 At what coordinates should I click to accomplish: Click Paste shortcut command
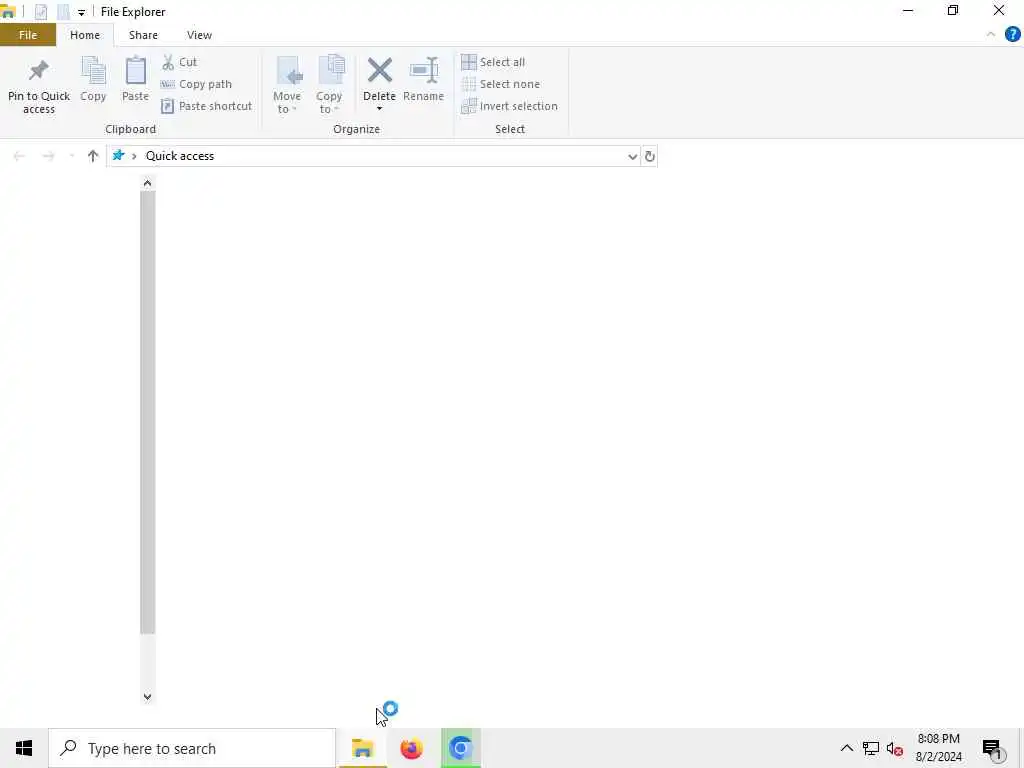[x=206, y=106]
